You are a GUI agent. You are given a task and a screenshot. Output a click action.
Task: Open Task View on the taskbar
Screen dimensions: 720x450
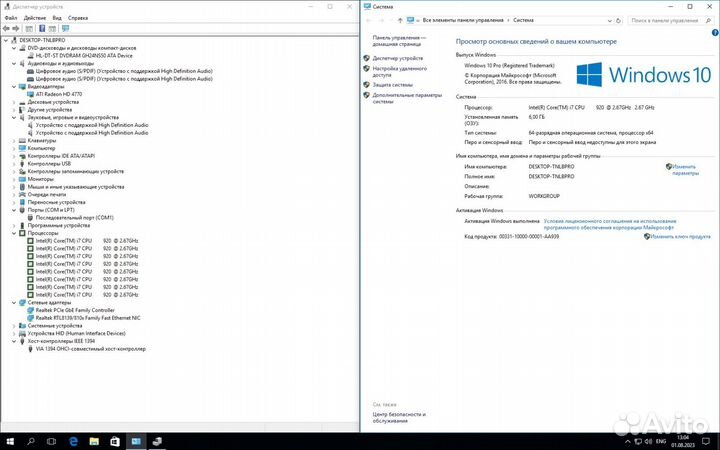[51, 442]
